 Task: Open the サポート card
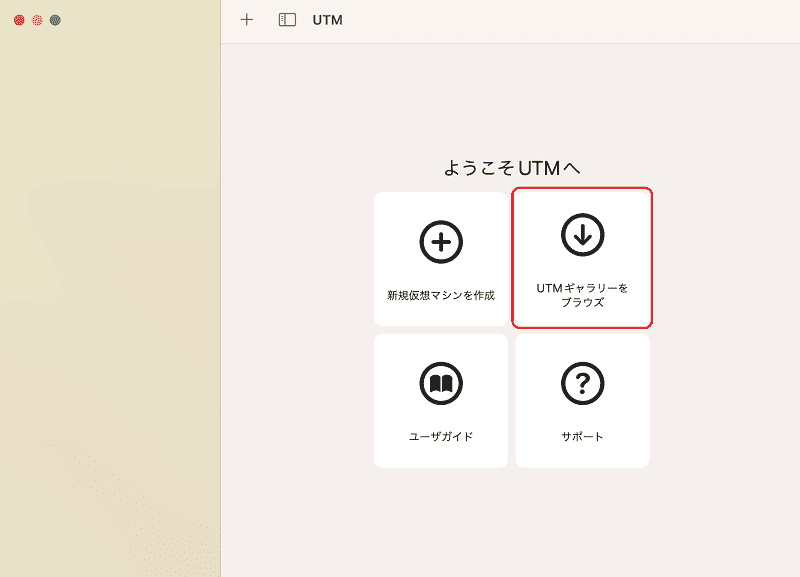click(582, 400)
